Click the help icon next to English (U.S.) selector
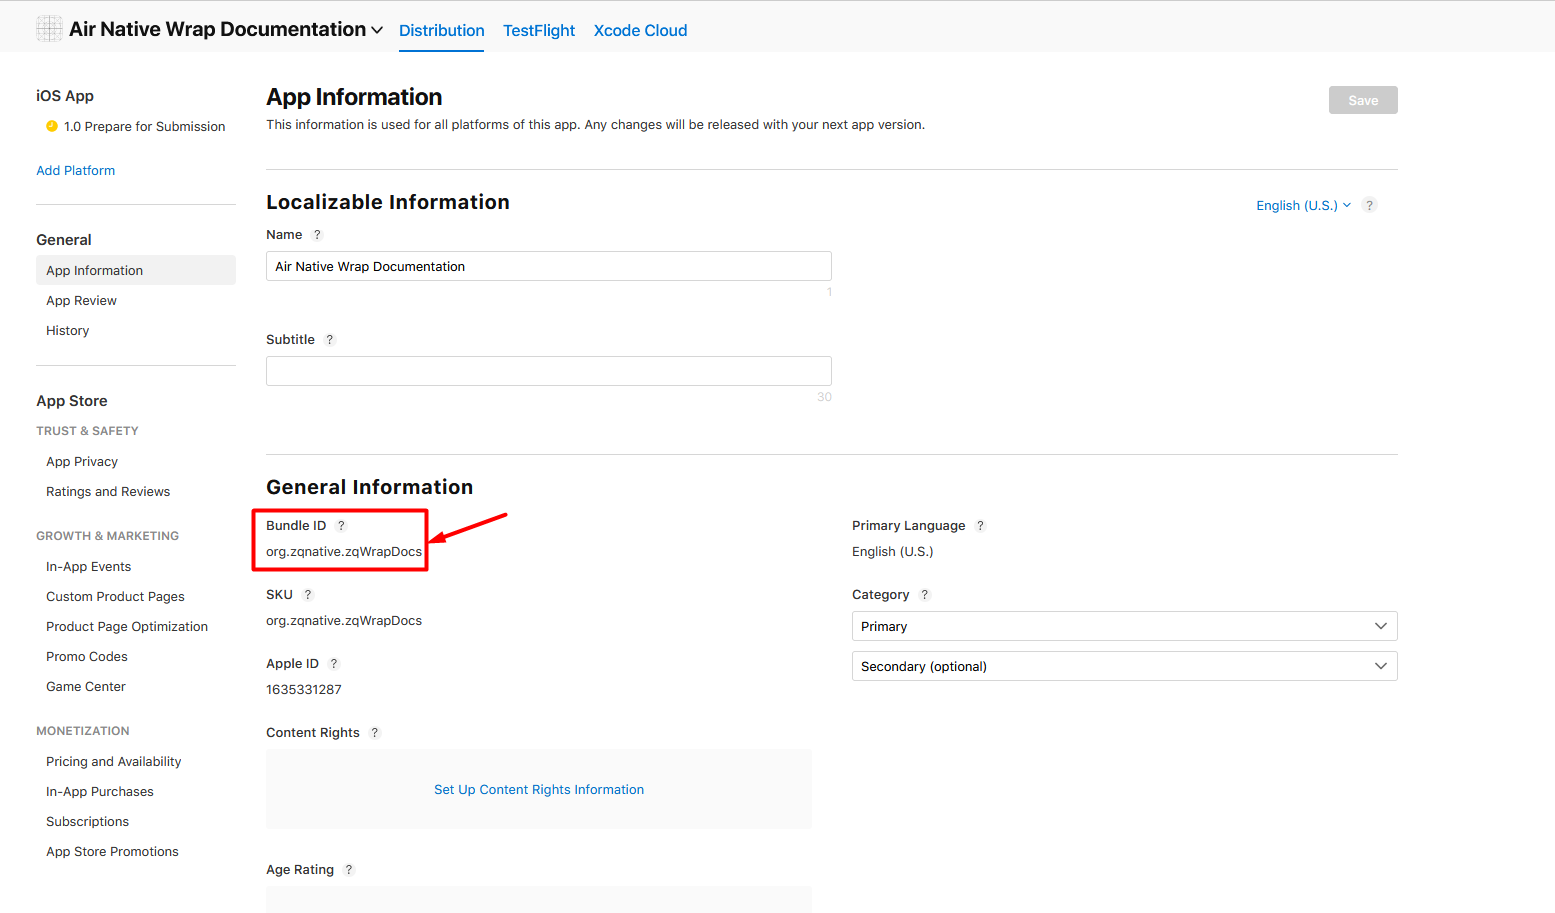This screenshot has height=913, width=1555. tap(1369, 205)
